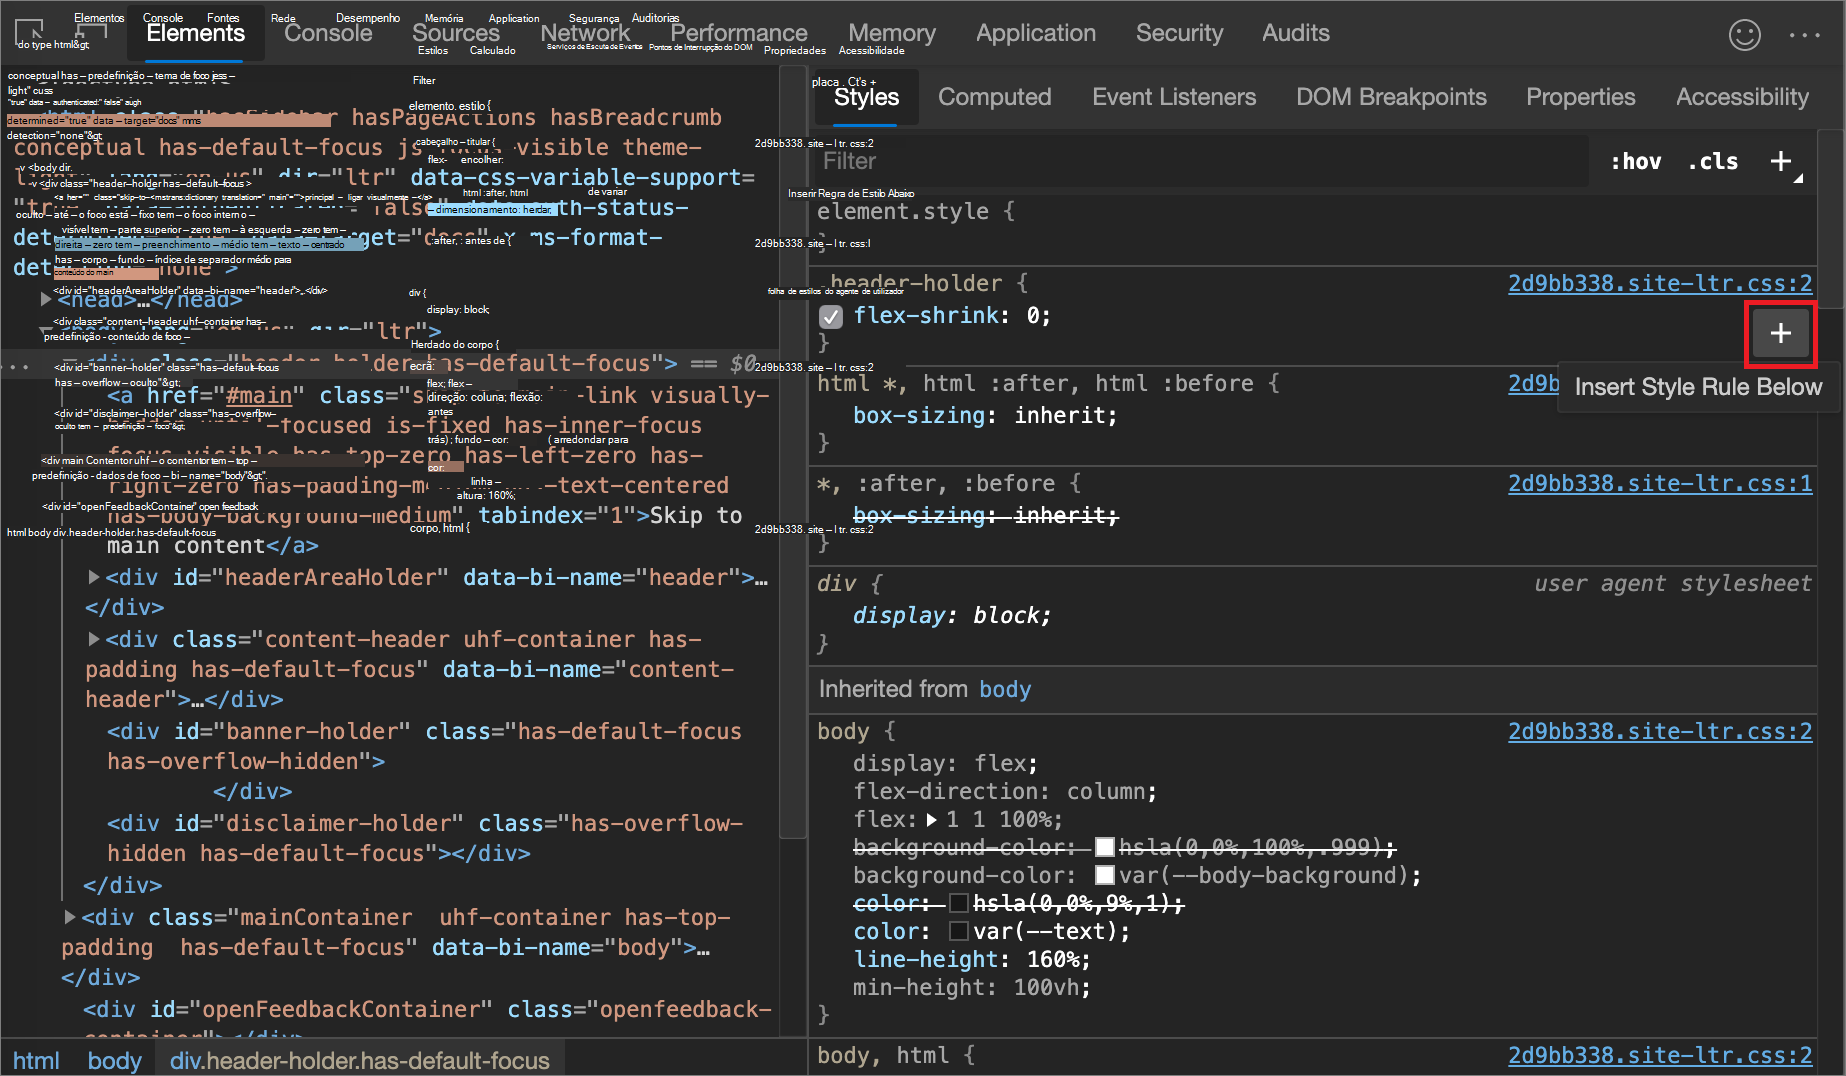Click the smiley feedback icon

1744,35
